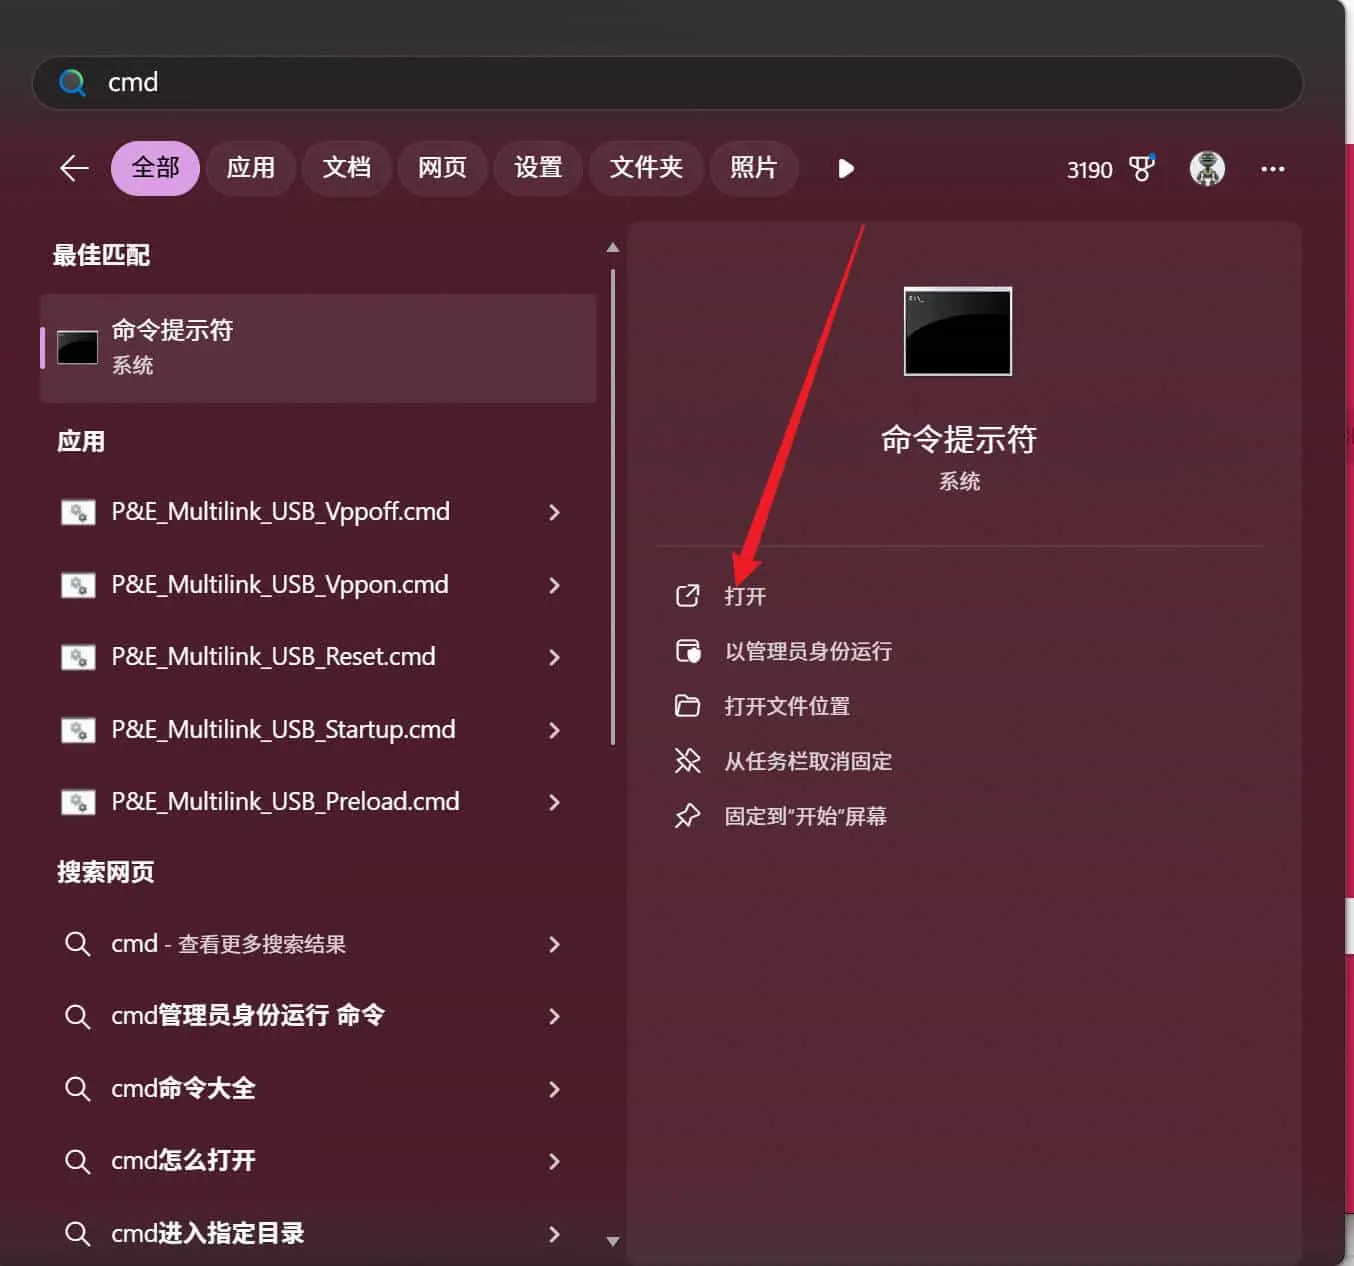Open the user profile avatar
The image size is (1354, 1266).
[x=1207, y=168]
